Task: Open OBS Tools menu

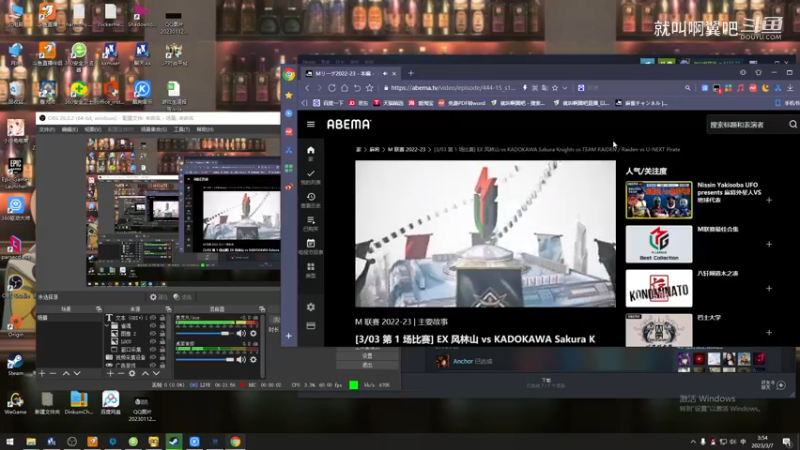Action: (x=182, y=130)
